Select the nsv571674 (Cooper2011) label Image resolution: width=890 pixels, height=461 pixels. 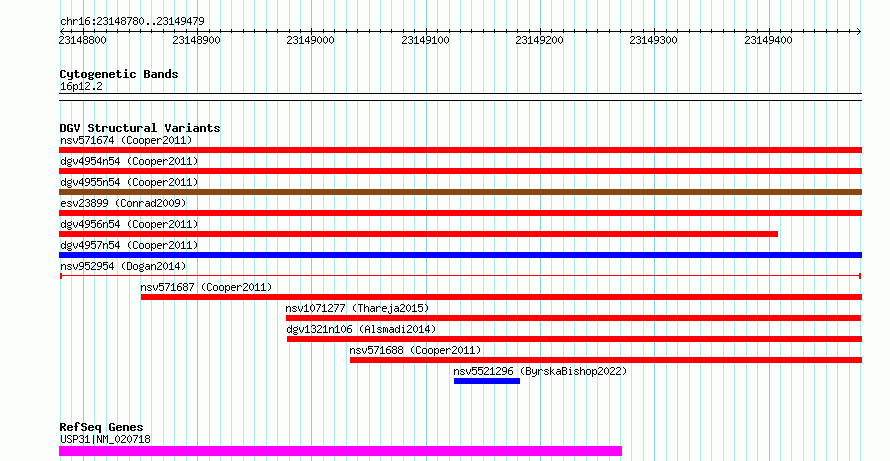pyautogui.click(x=126, y=140)
